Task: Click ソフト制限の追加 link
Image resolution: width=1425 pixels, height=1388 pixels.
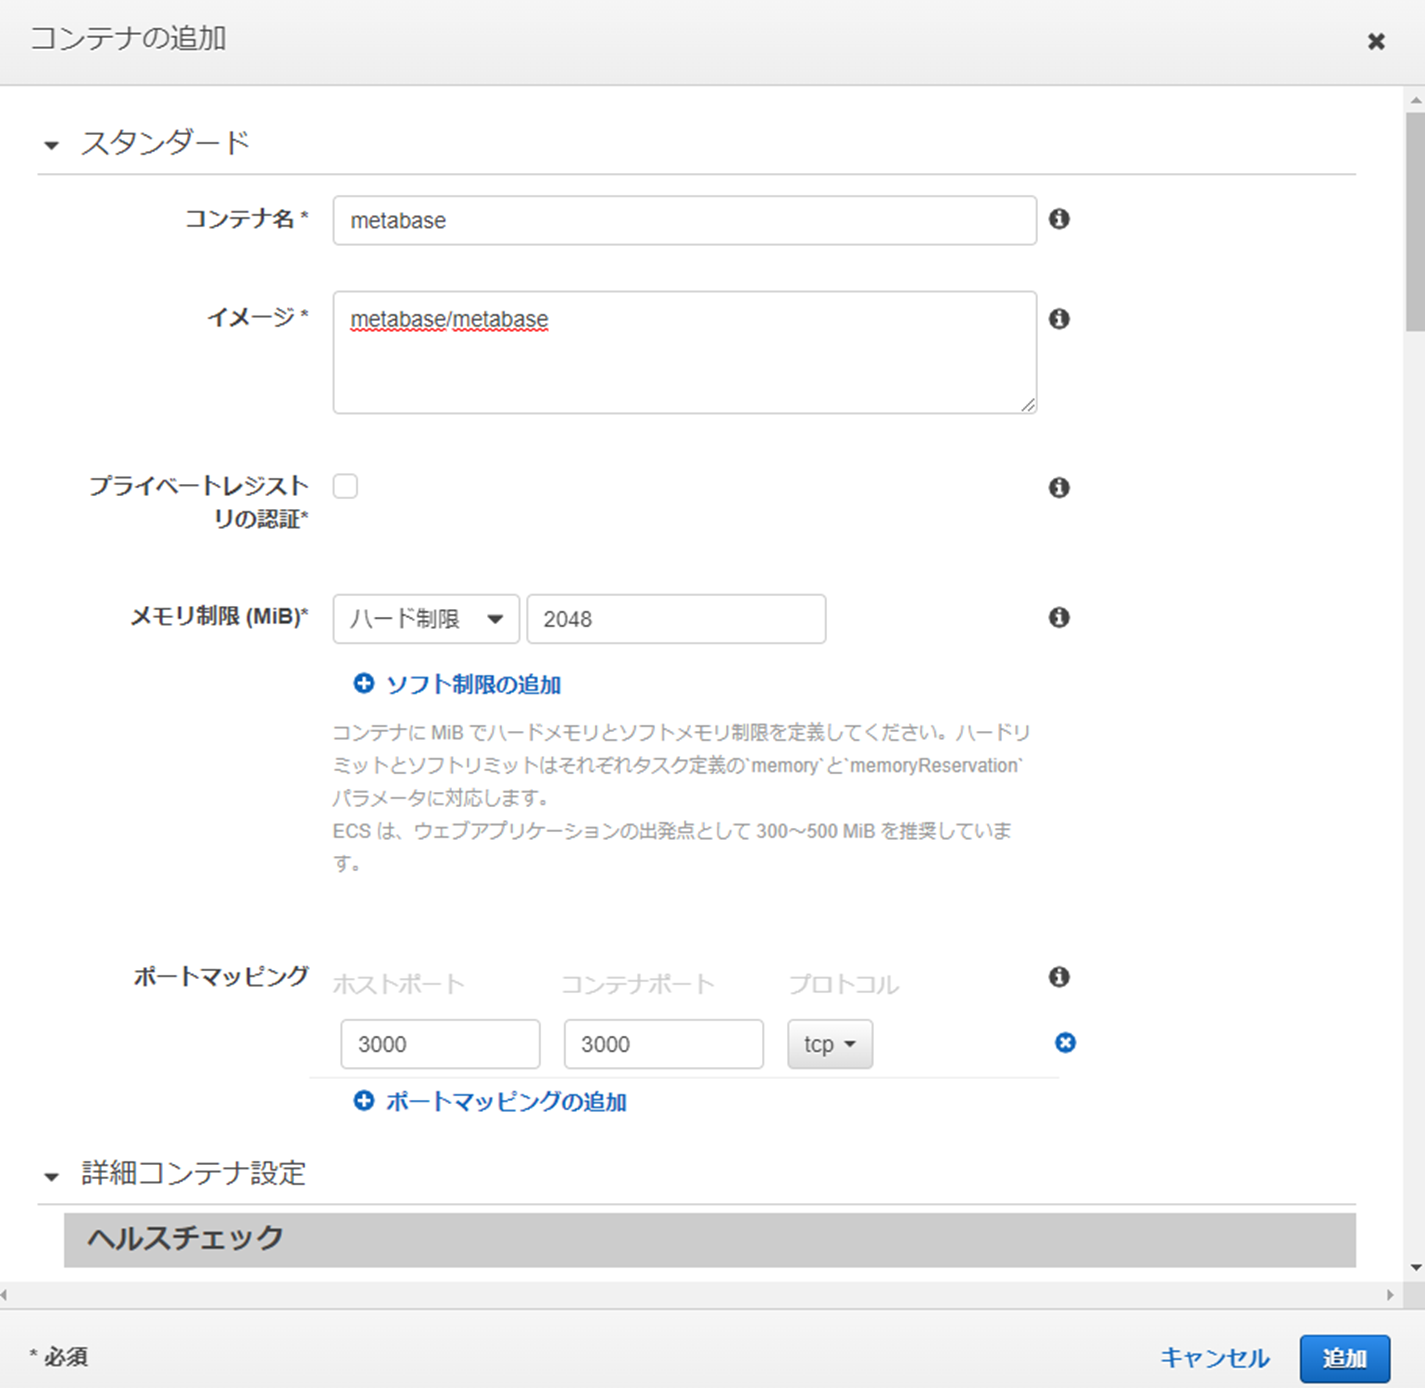Action: click(473, 684)
